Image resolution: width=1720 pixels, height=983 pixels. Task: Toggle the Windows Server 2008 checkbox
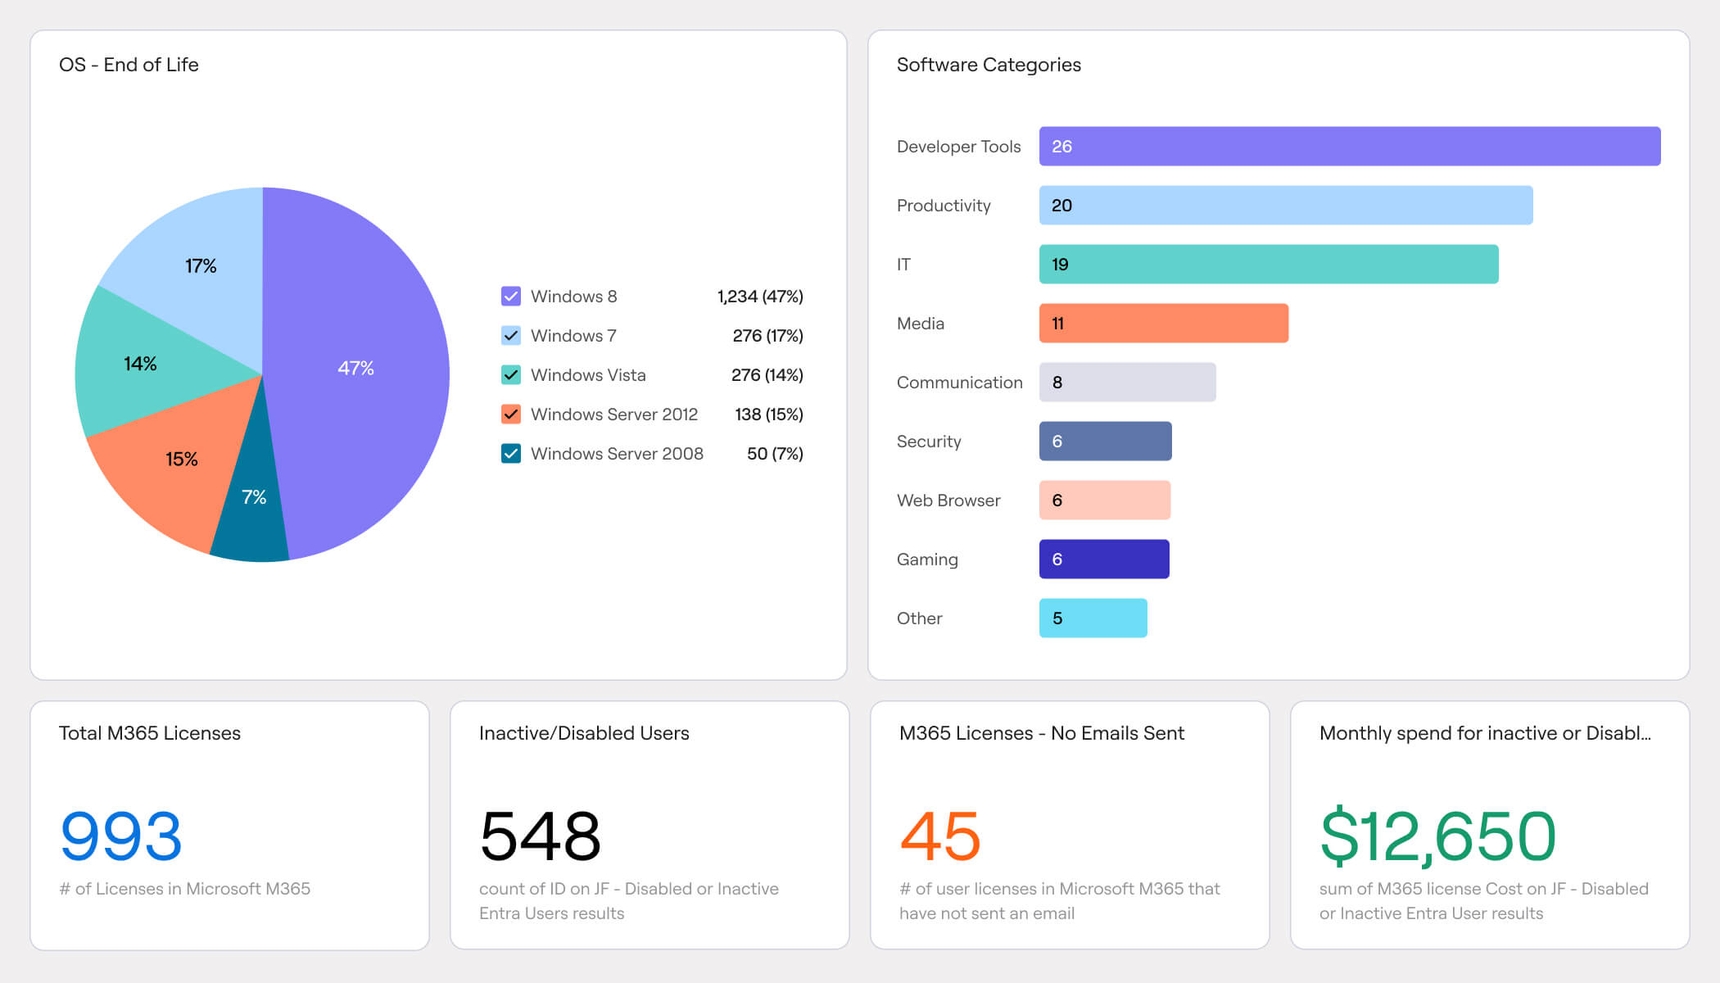pos(511,453)
